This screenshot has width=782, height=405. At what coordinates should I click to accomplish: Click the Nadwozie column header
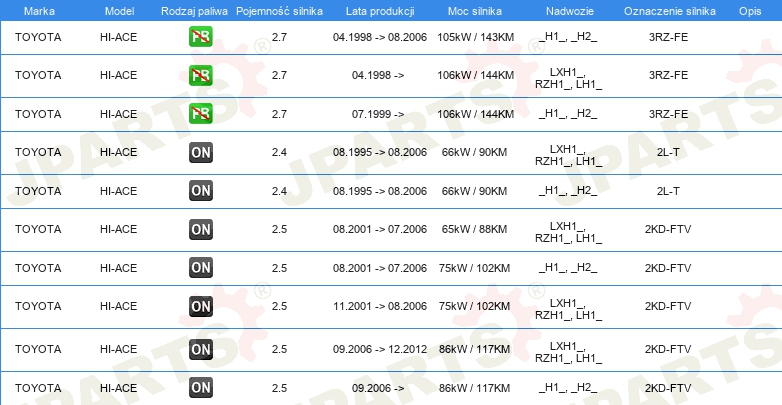[570, 11]
